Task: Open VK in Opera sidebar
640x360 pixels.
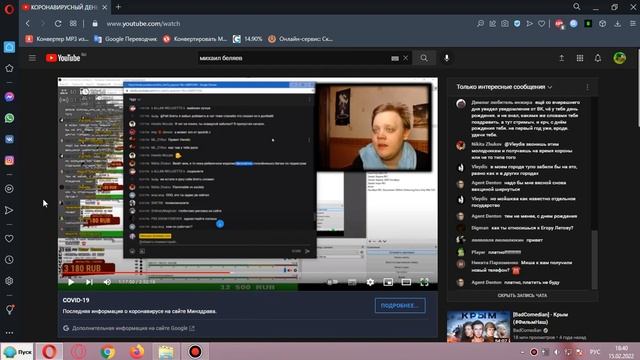Action: pyautogui.click(x=9, y=139)
